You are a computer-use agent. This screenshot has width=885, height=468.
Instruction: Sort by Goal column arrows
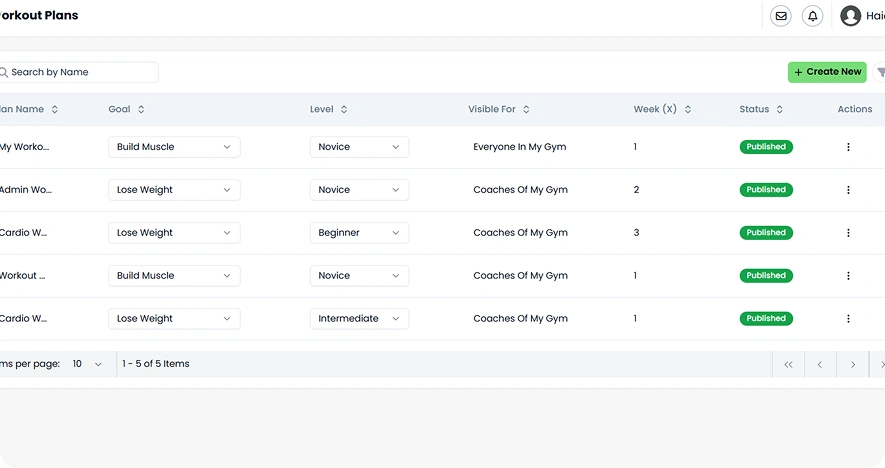coord(141,110)
